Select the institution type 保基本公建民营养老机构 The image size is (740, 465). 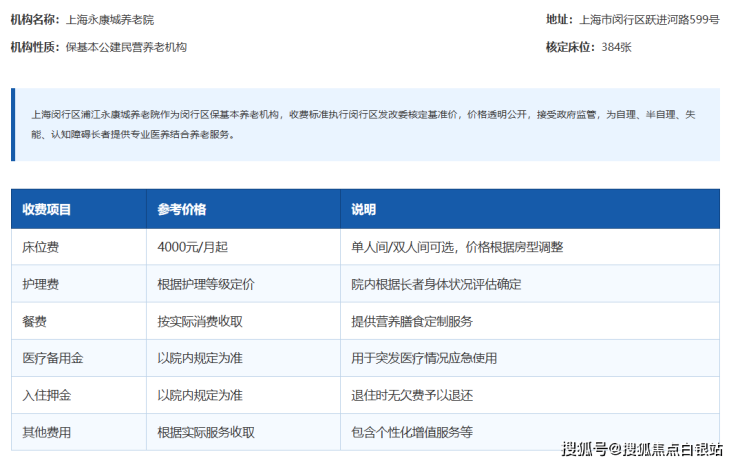[x=126, y=47]
